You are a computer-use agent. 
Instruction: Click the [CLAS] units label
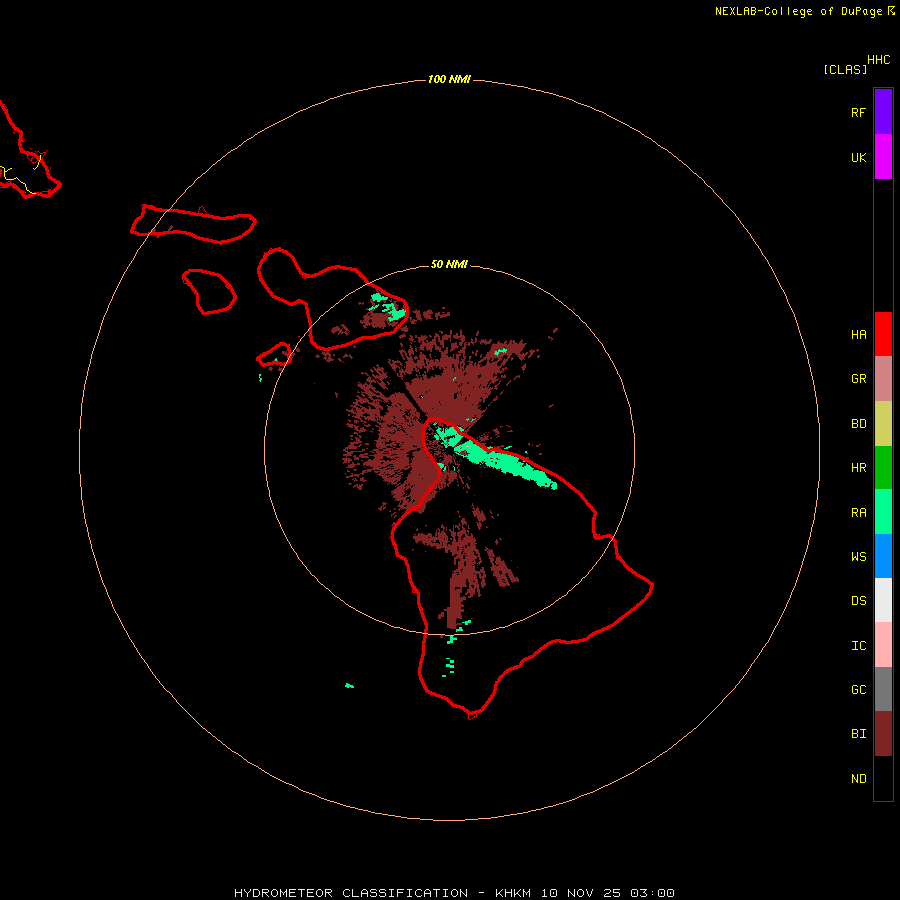[845, 69]
